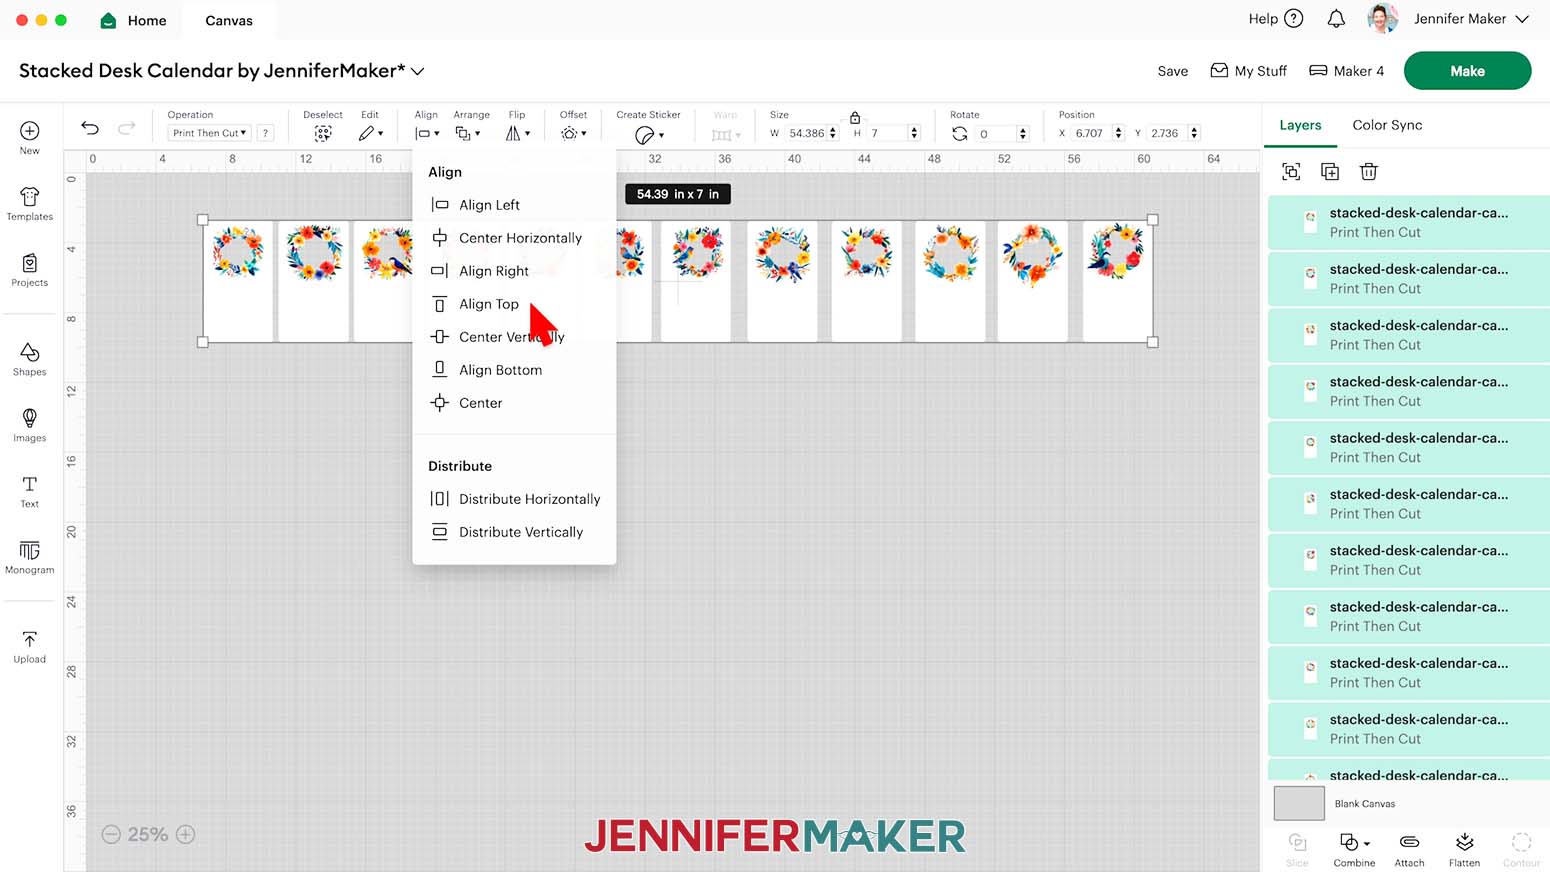Click the Make button

tap(1467, 71)
